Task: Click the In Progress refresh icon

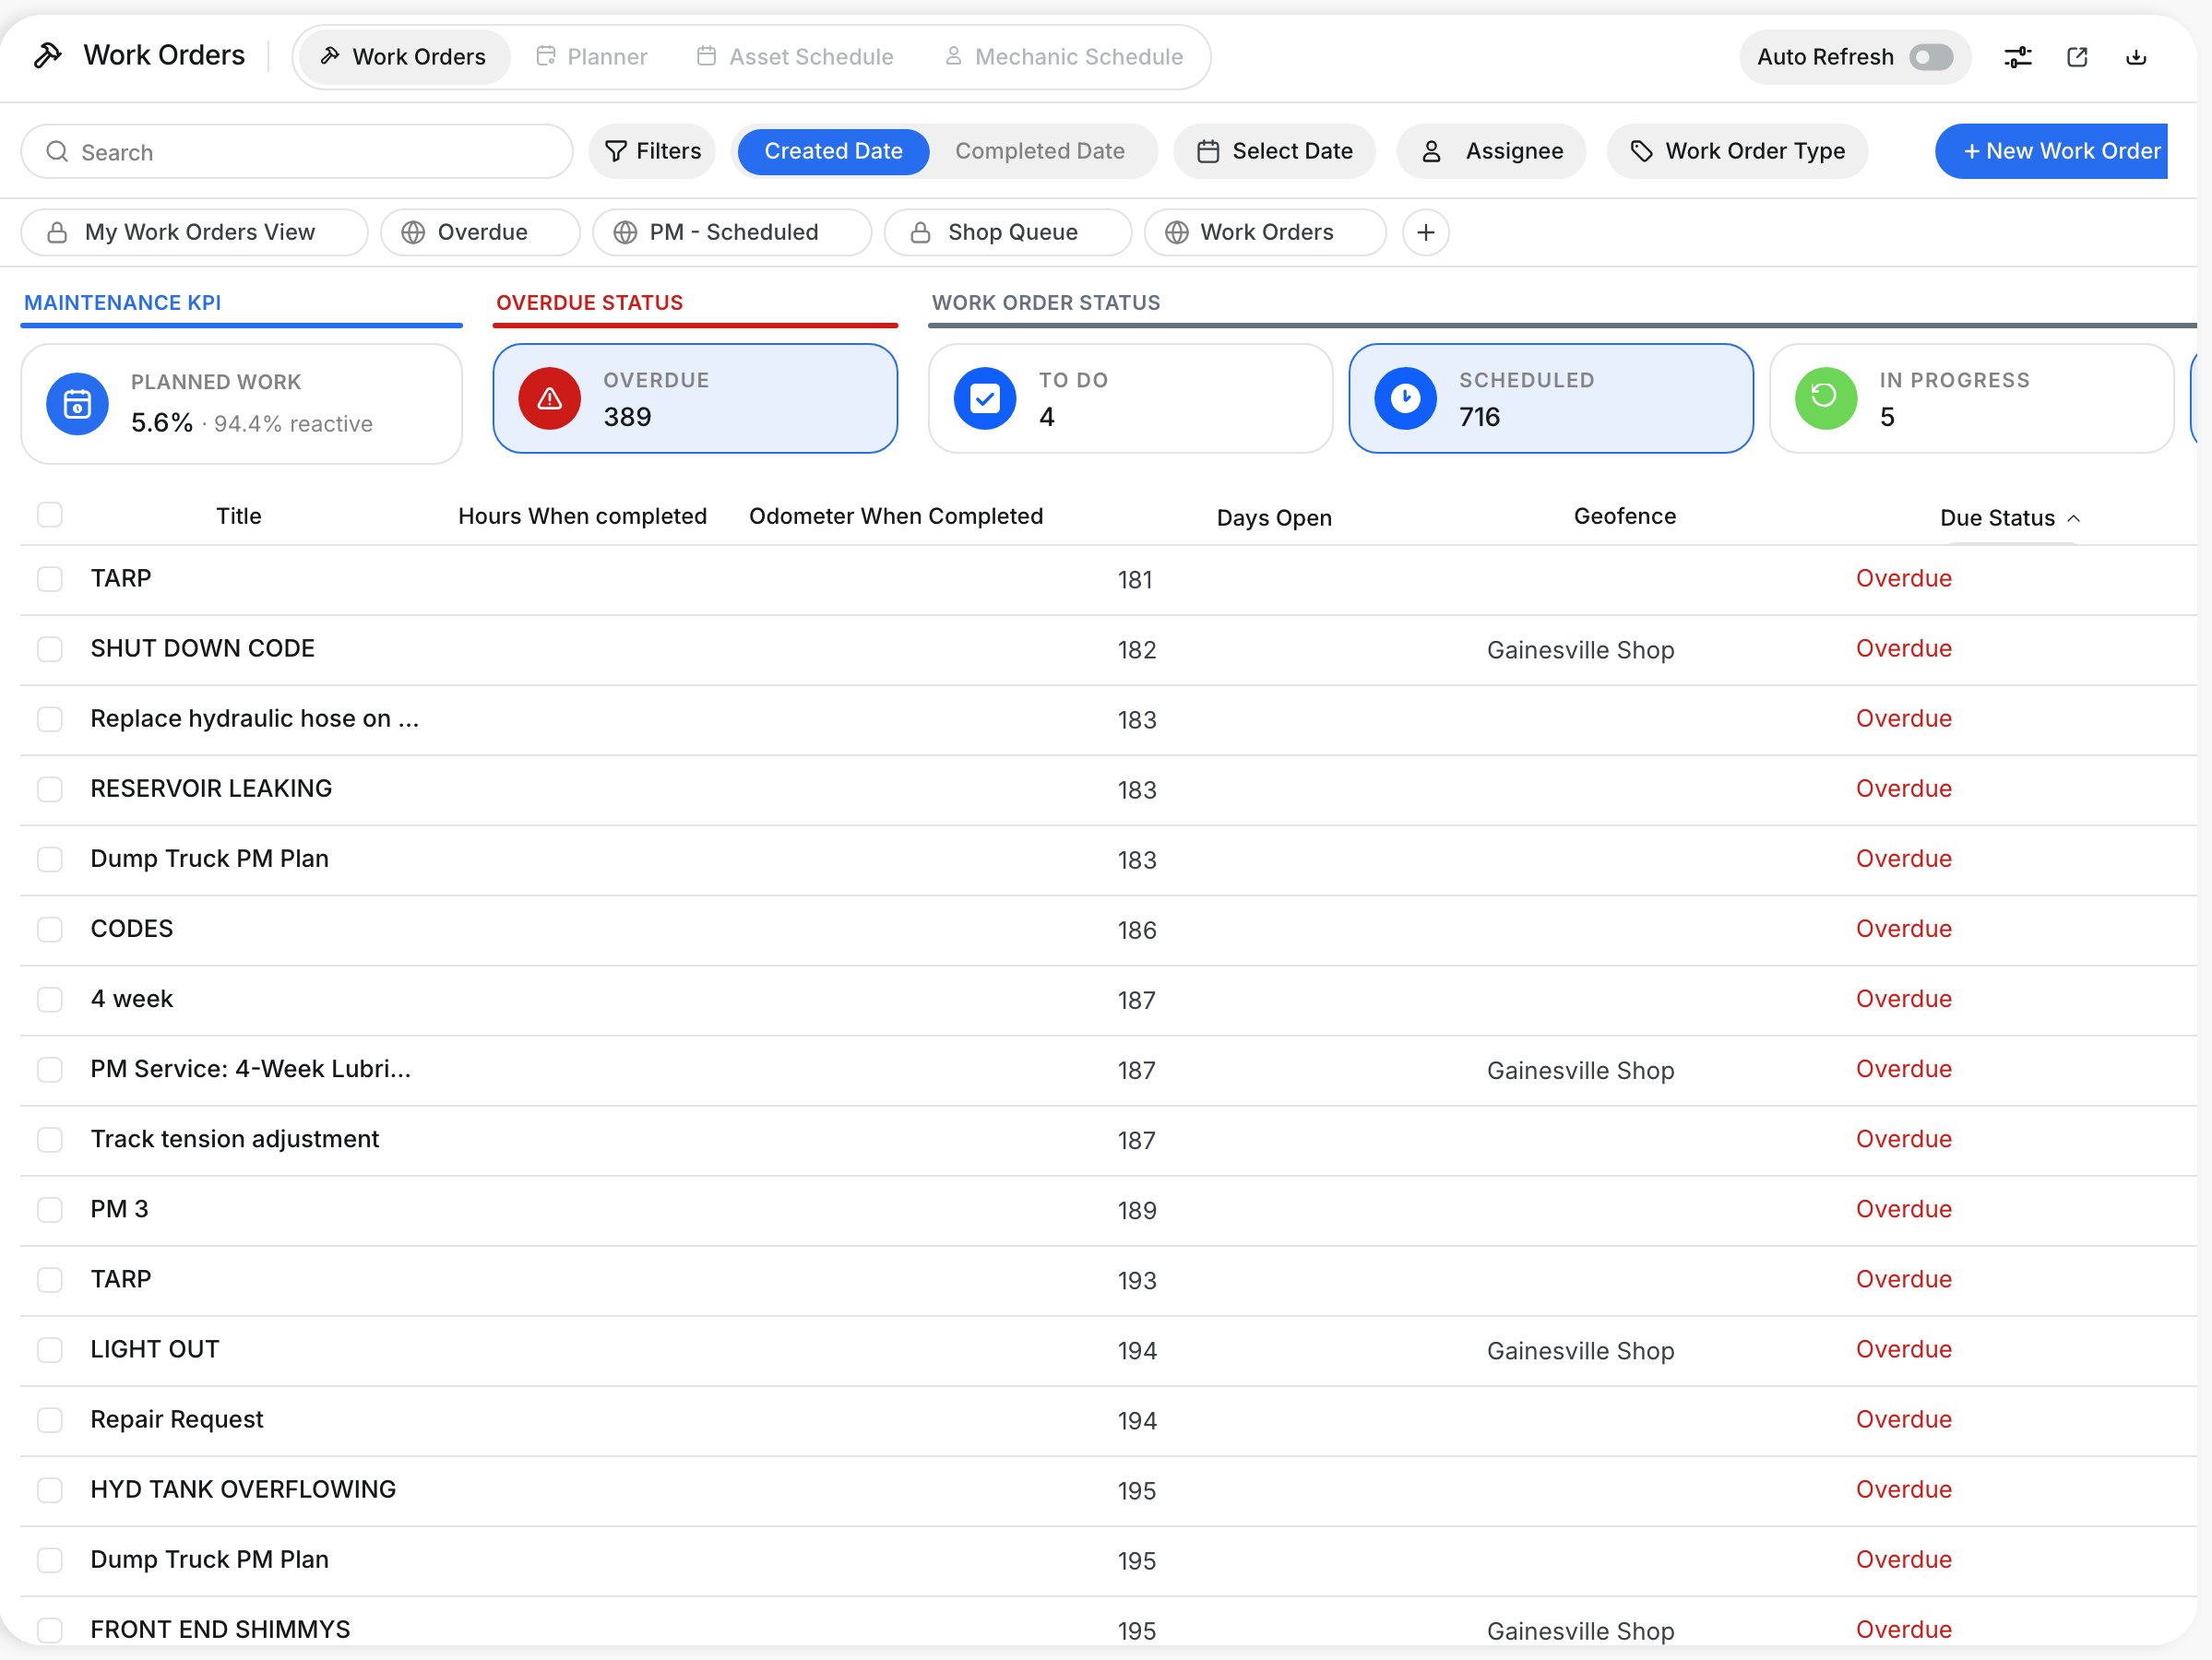Action: point(1825,398)
